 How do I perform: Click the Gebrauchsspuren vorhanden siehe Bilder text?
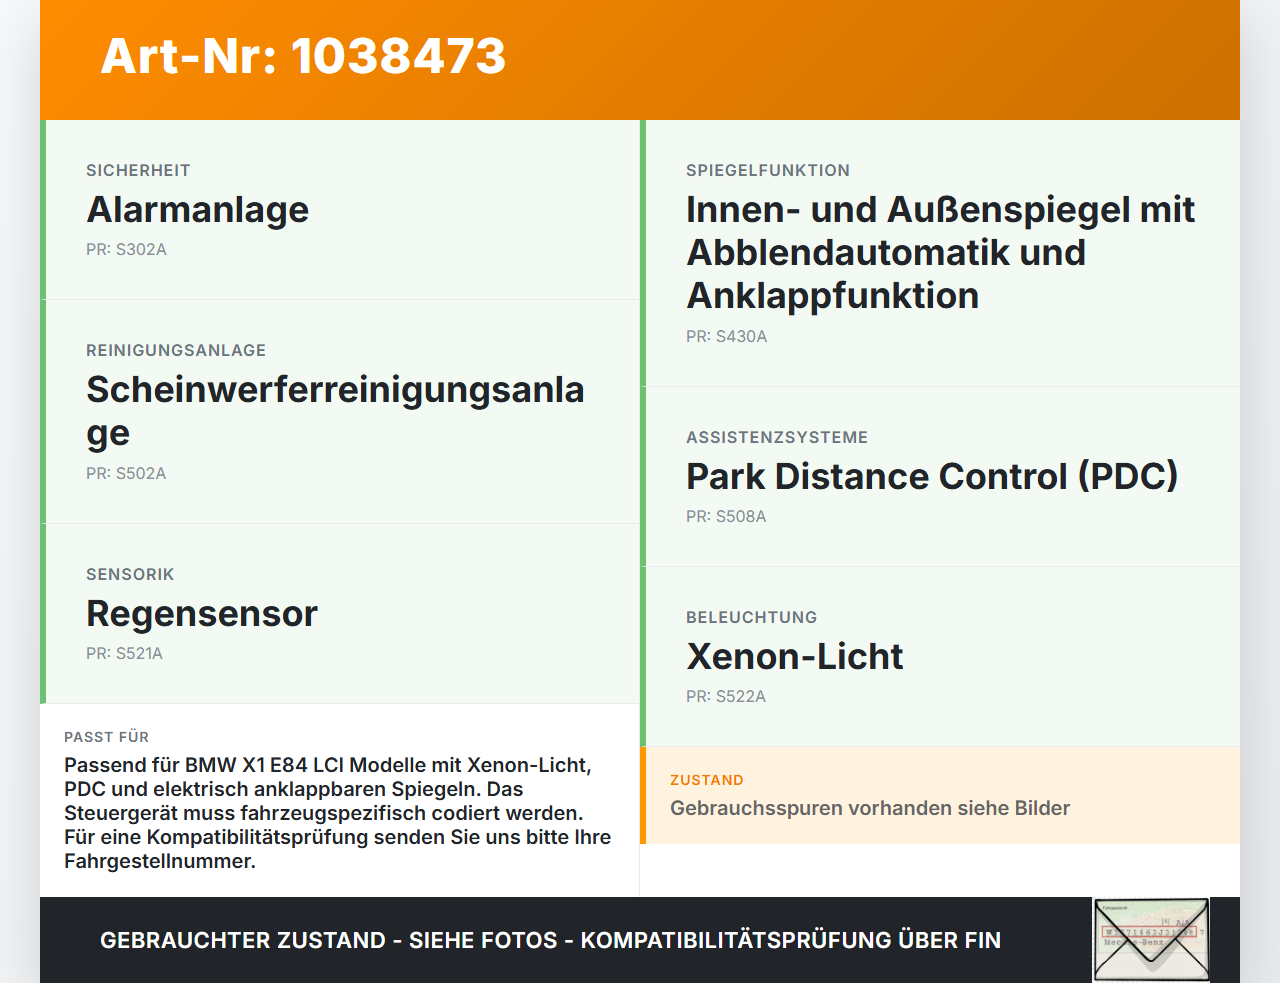(x=870, y=808)
